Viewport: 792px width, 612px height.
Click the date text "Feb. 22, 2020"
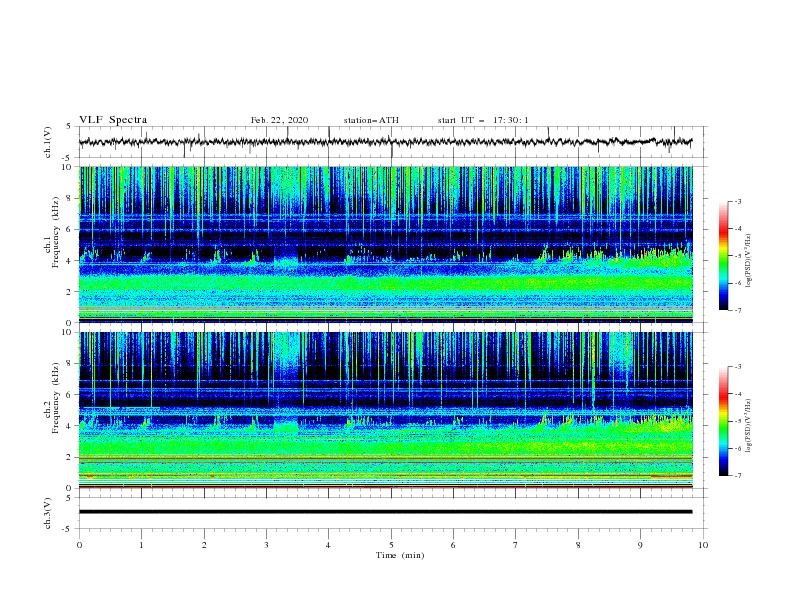point(279,120)
